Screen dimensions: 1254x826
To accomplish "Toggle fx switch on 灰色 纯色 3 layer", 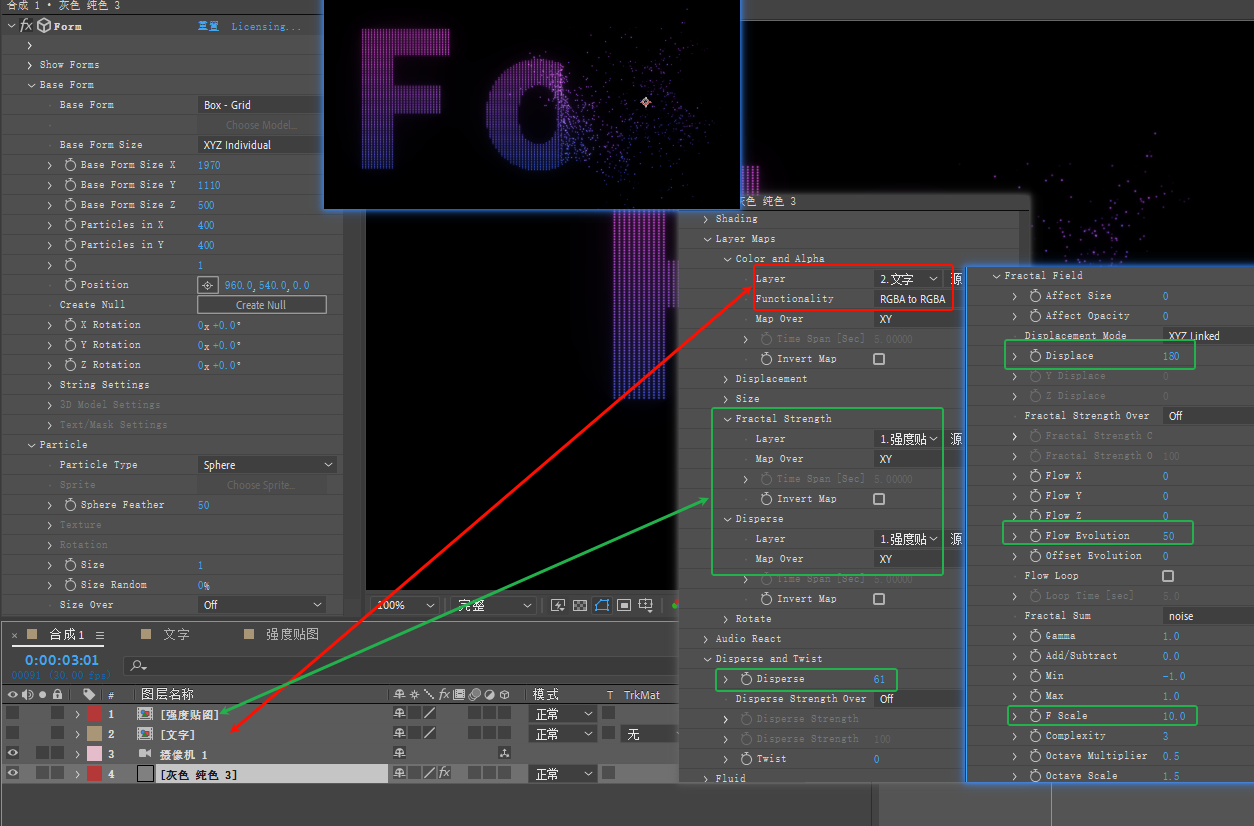I will point(443,774).
